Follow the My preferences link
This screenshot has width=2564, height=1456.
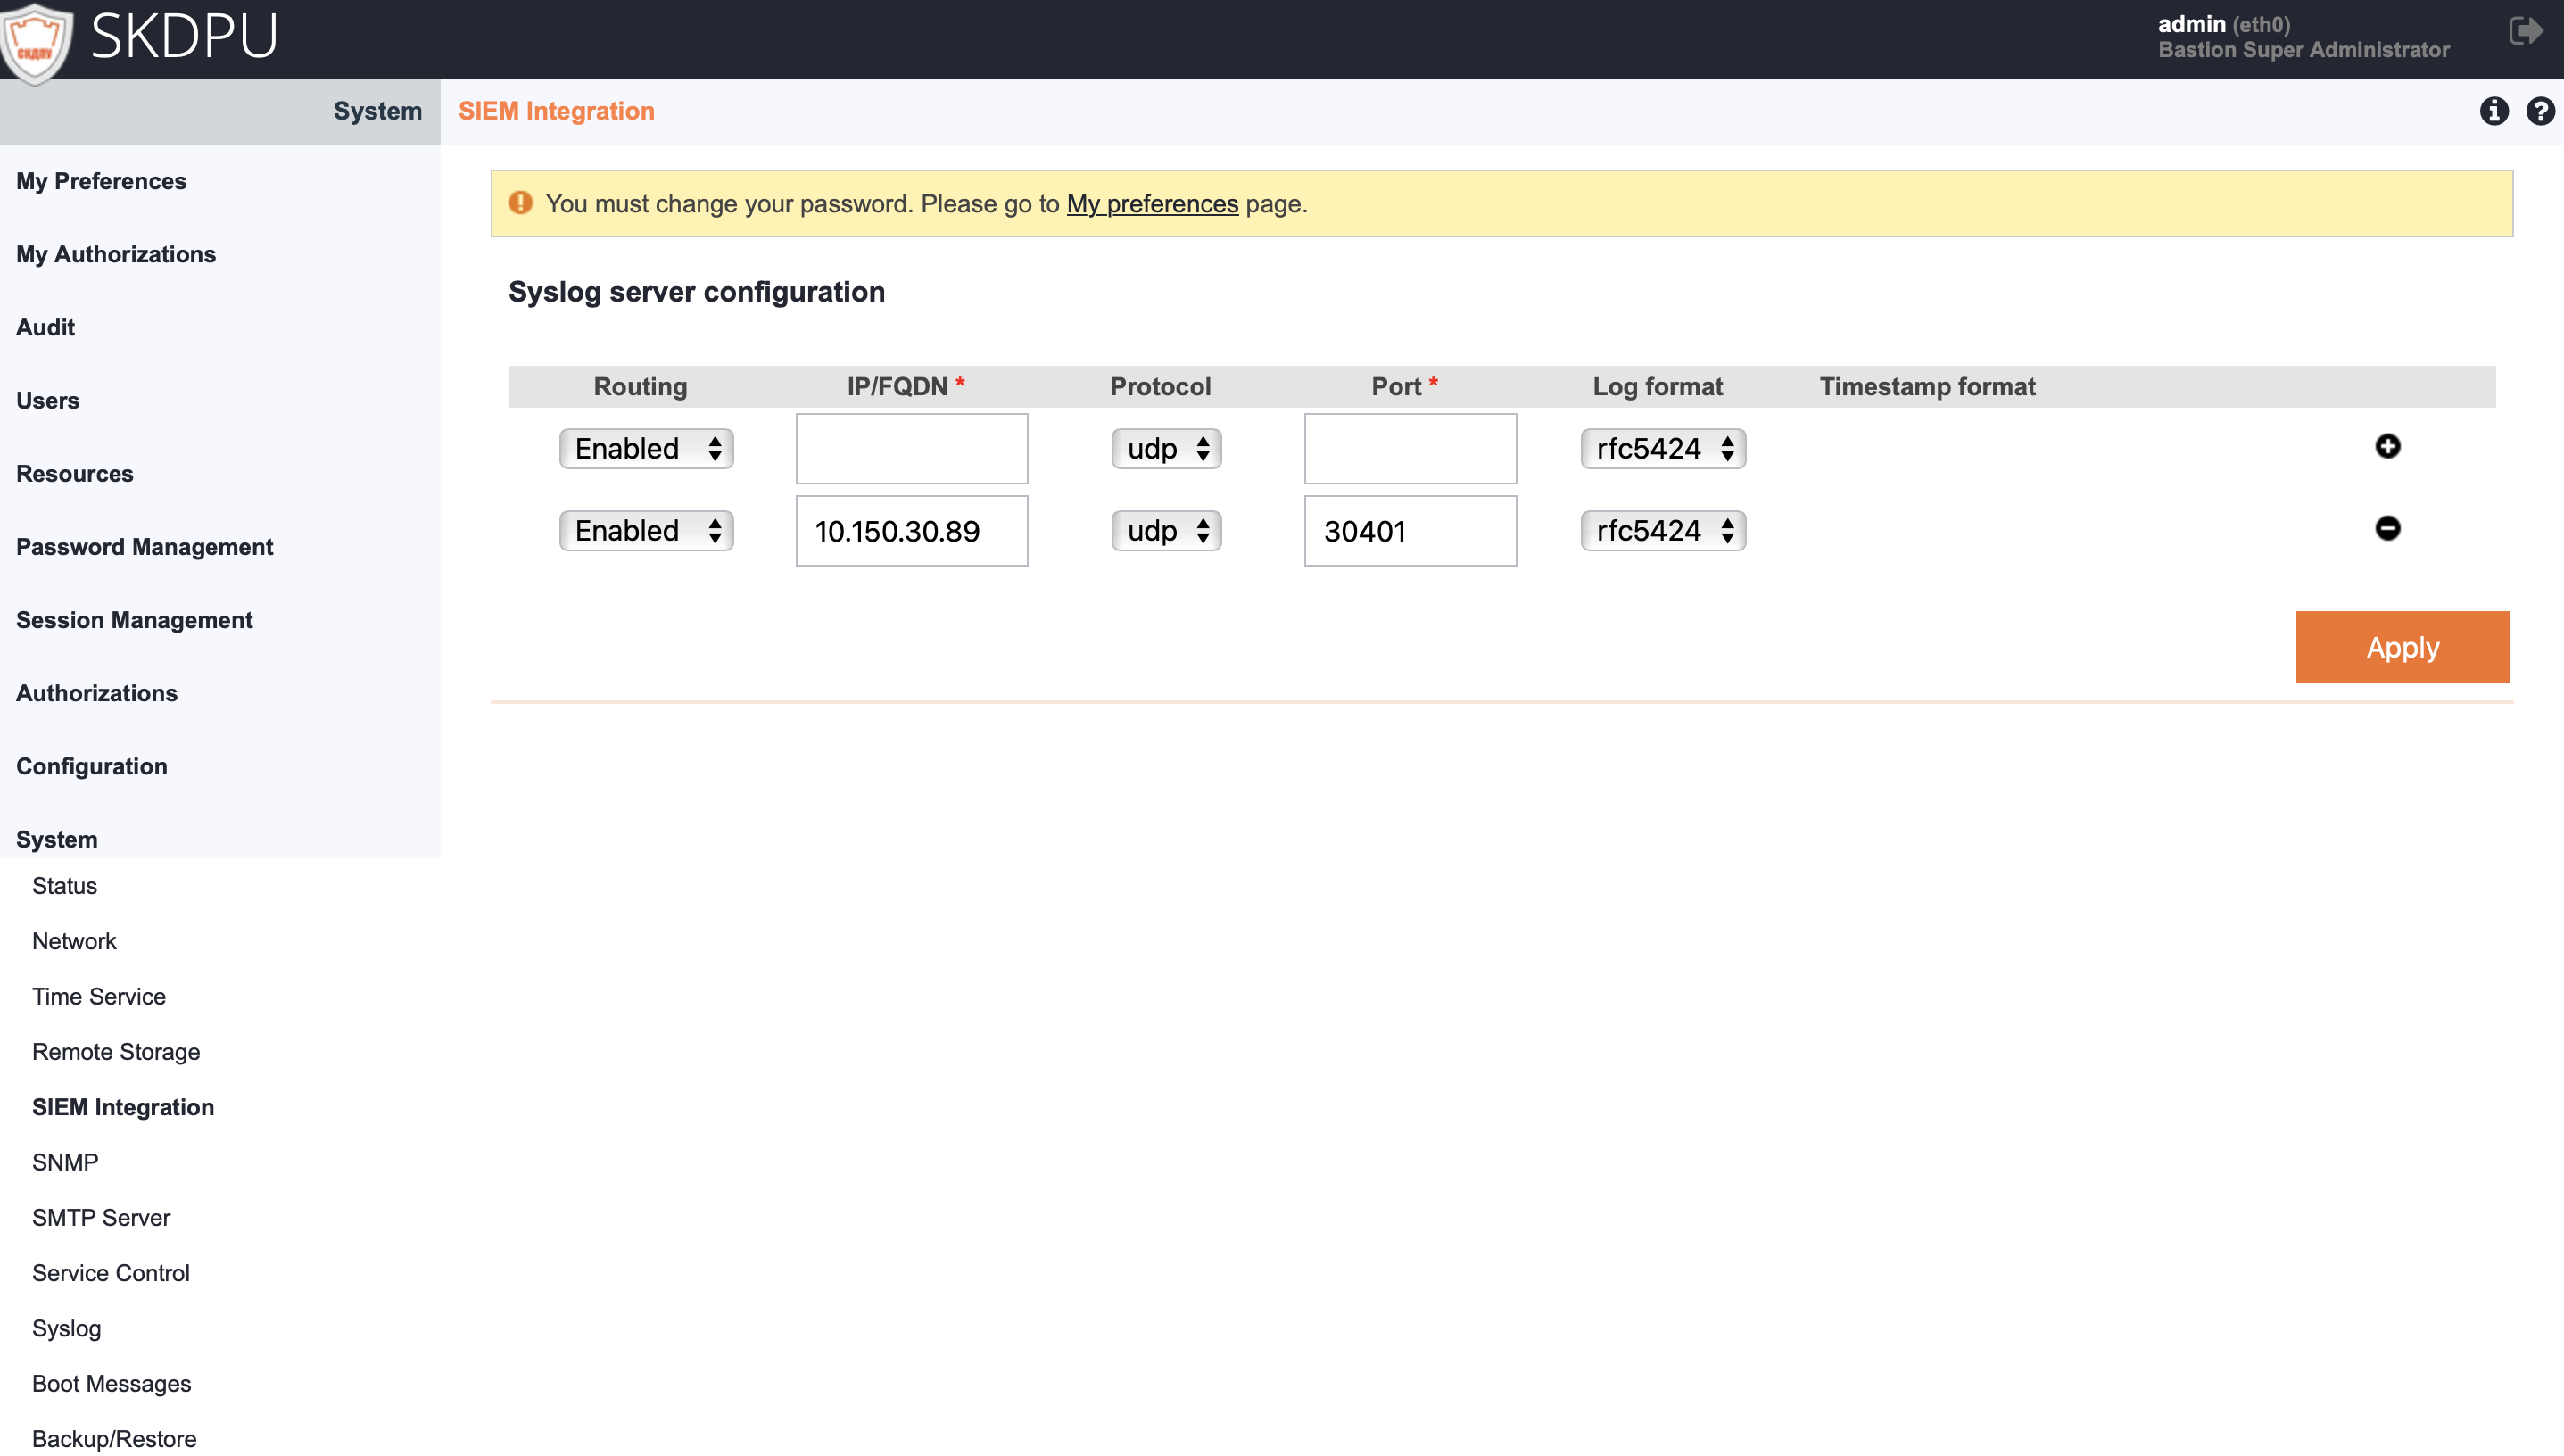coord(1152,204)
